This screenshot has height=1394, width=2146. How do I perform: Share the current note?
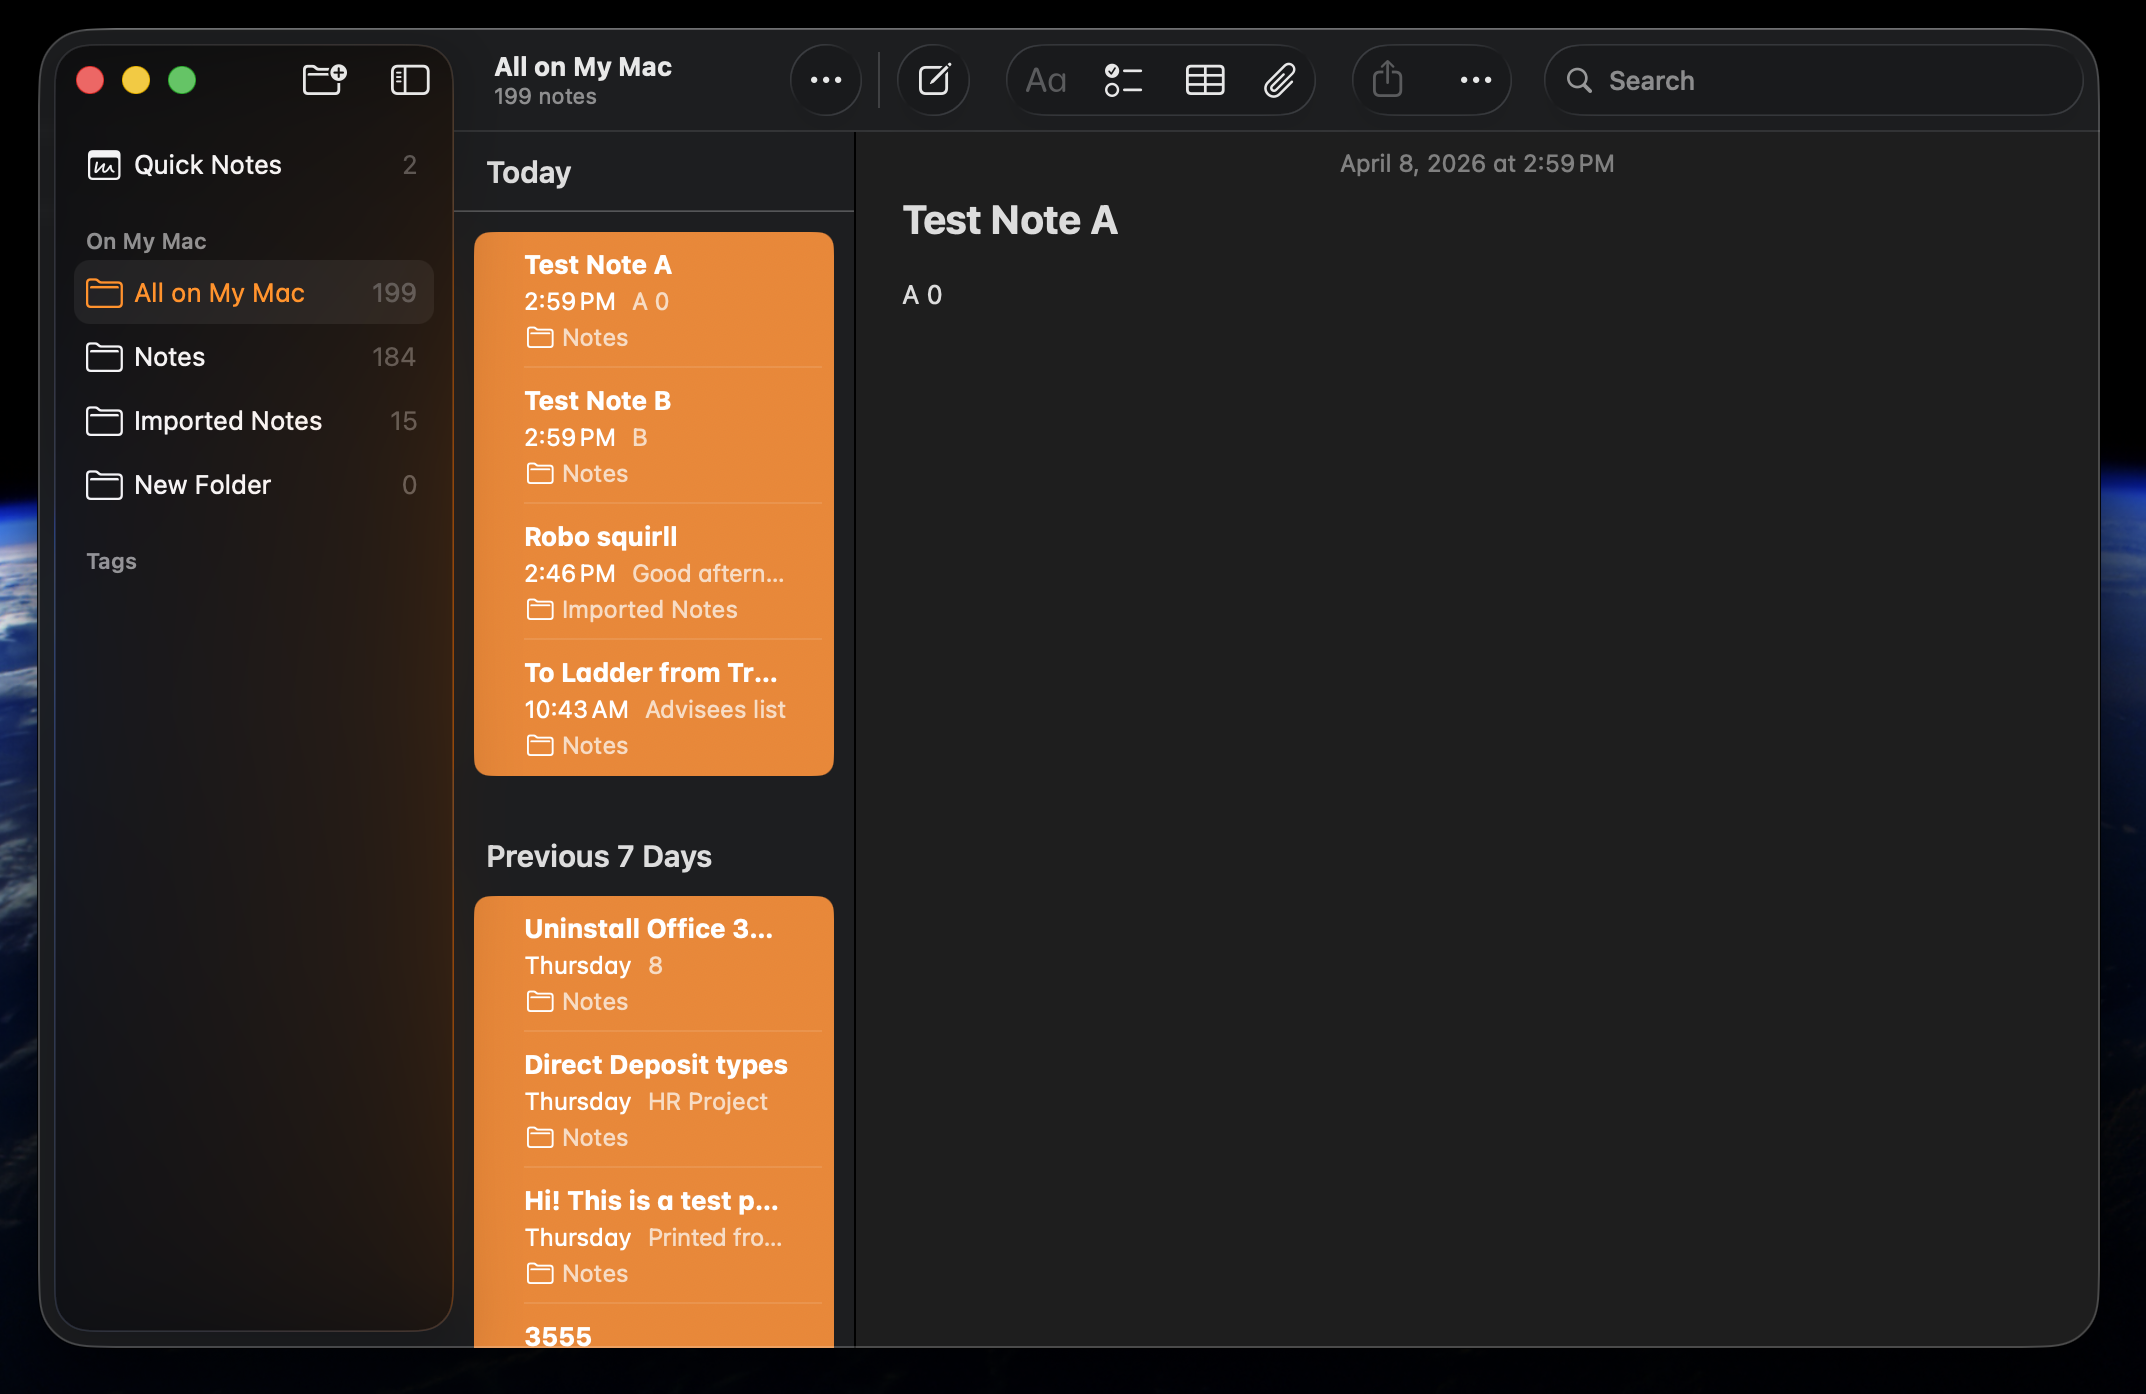click(x=1387, y=80)
